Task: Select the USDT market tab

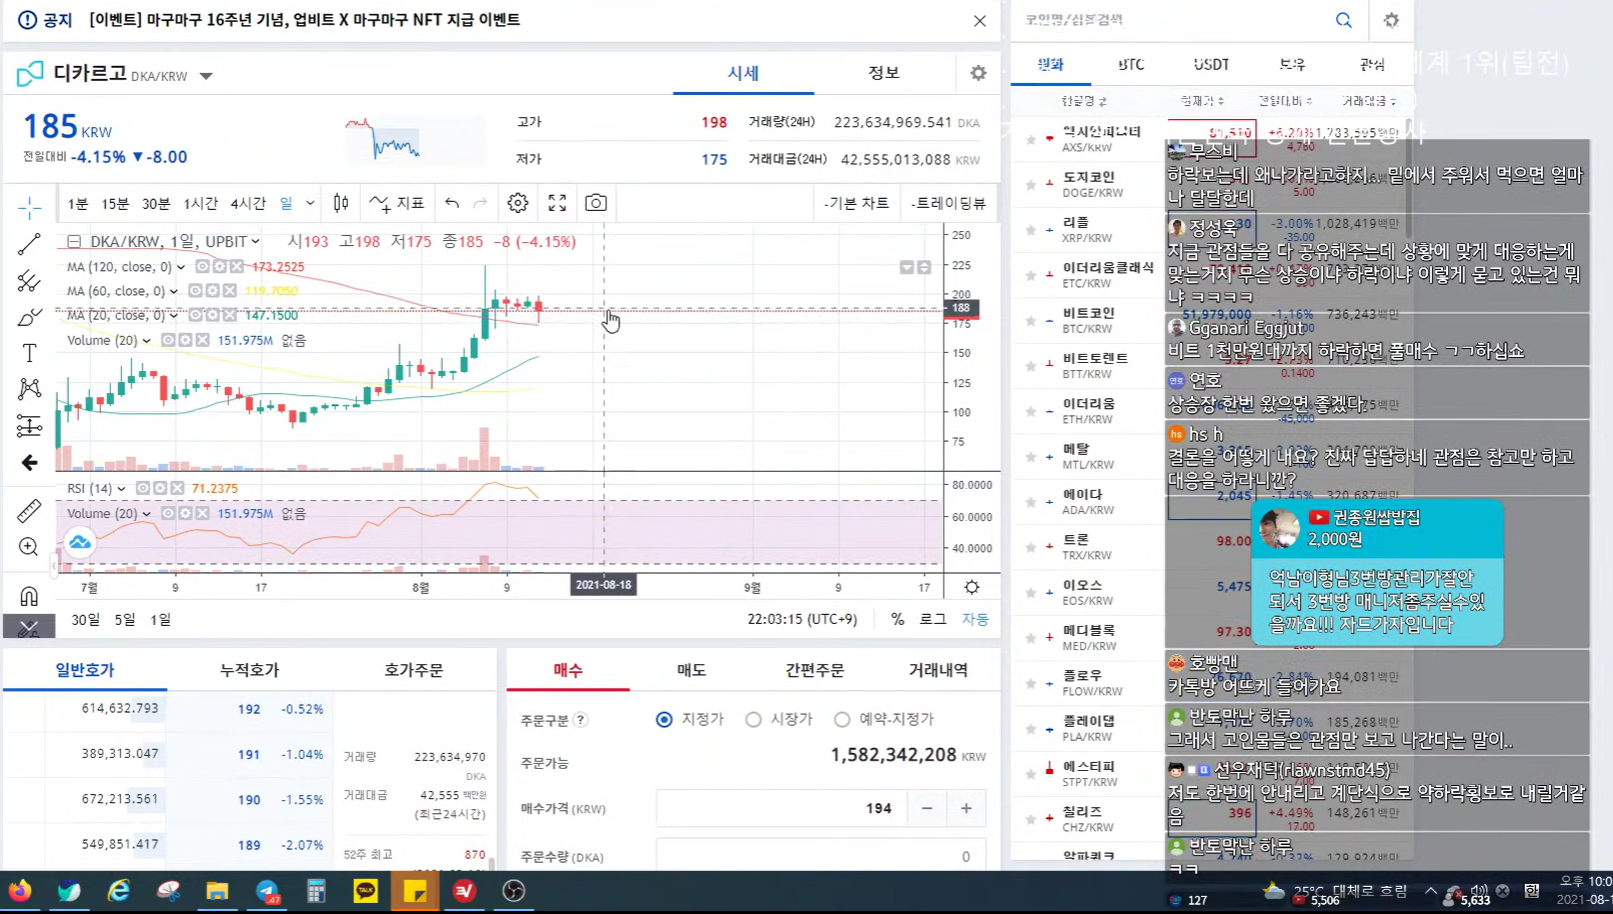Action: click(x=1211, y=64)
